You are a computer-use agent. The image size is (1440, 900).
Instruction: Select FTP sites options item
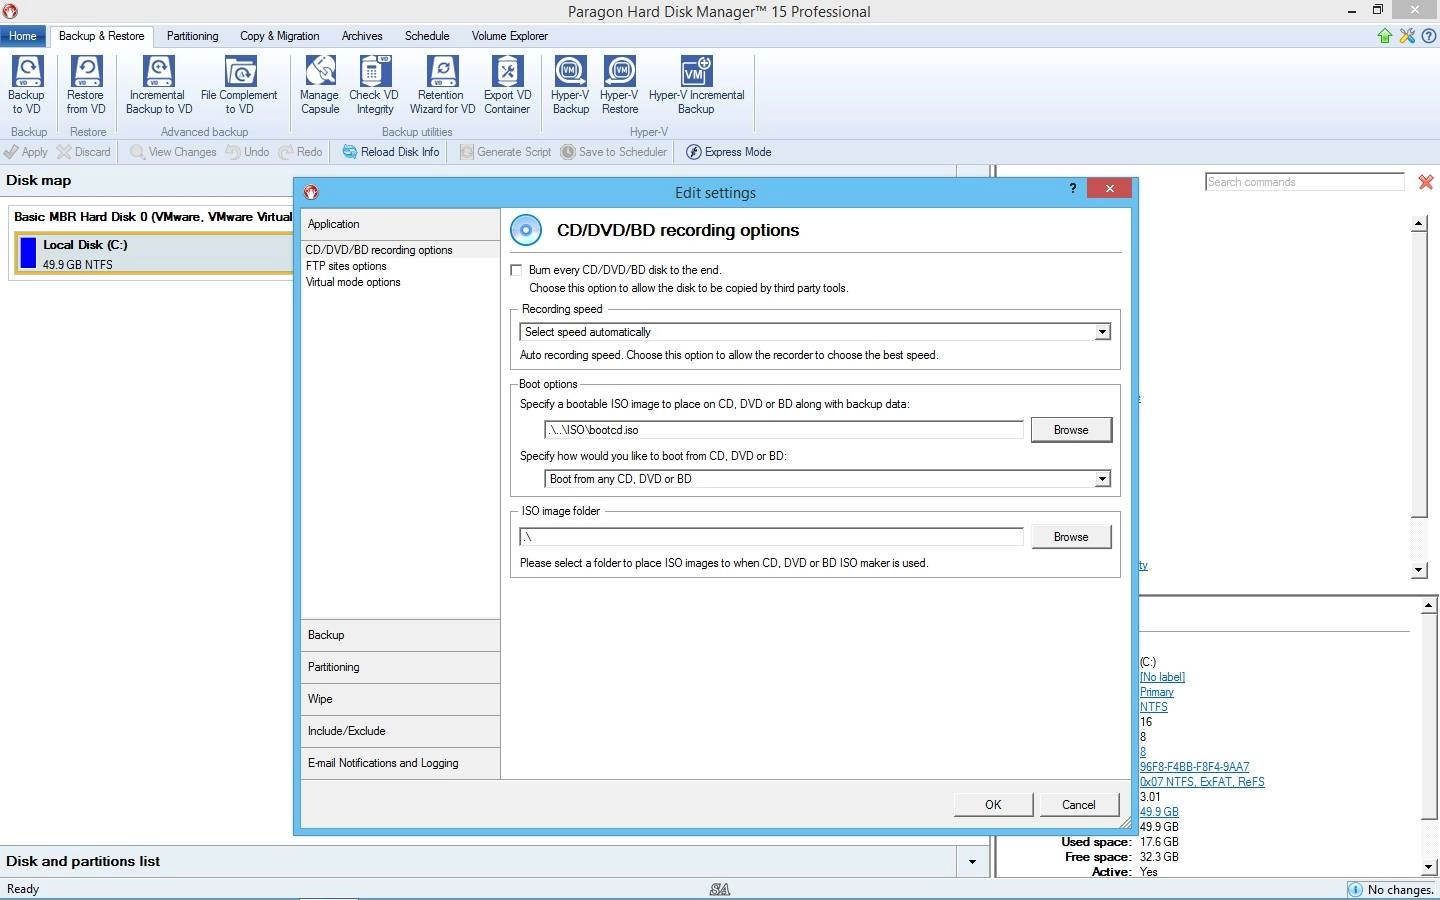pyautogui.click(x=346, y=266)
